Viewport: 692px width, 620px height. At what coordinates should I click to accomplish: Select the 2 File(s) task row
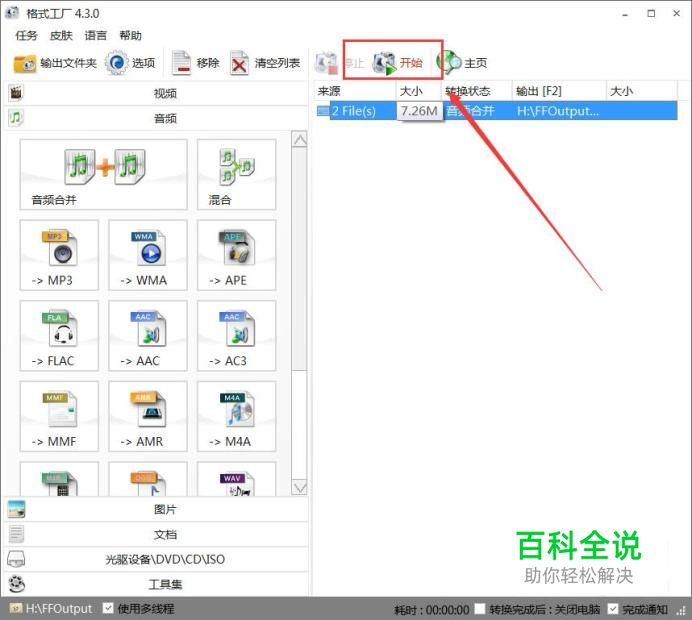[x=495, y=110]
